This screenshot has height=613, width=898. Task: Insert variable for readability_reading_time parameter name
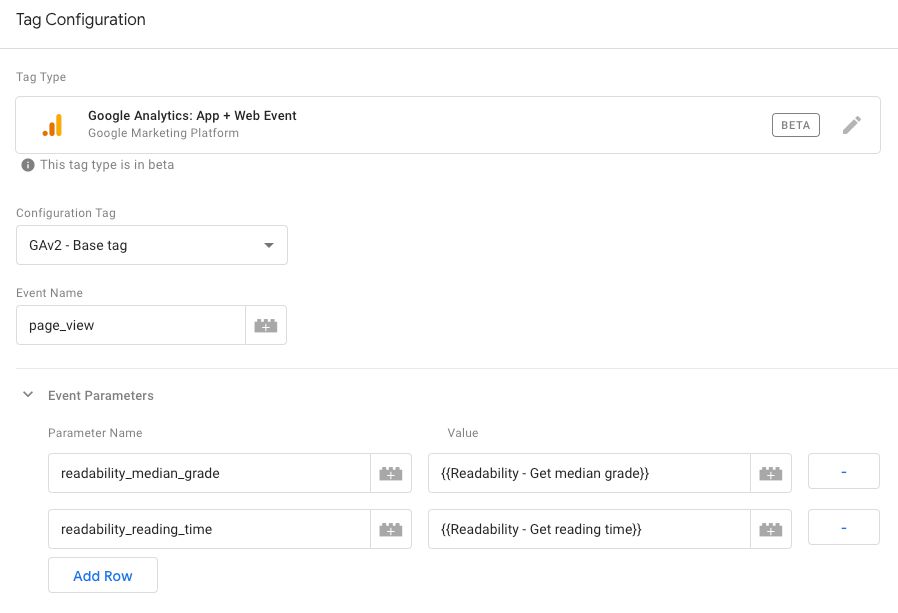point(391,529)
